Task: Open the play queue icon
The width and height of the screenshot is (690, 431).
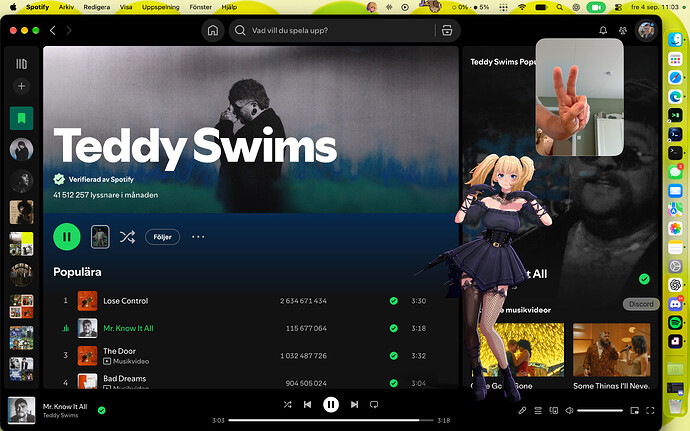Action: click(538, 410)
